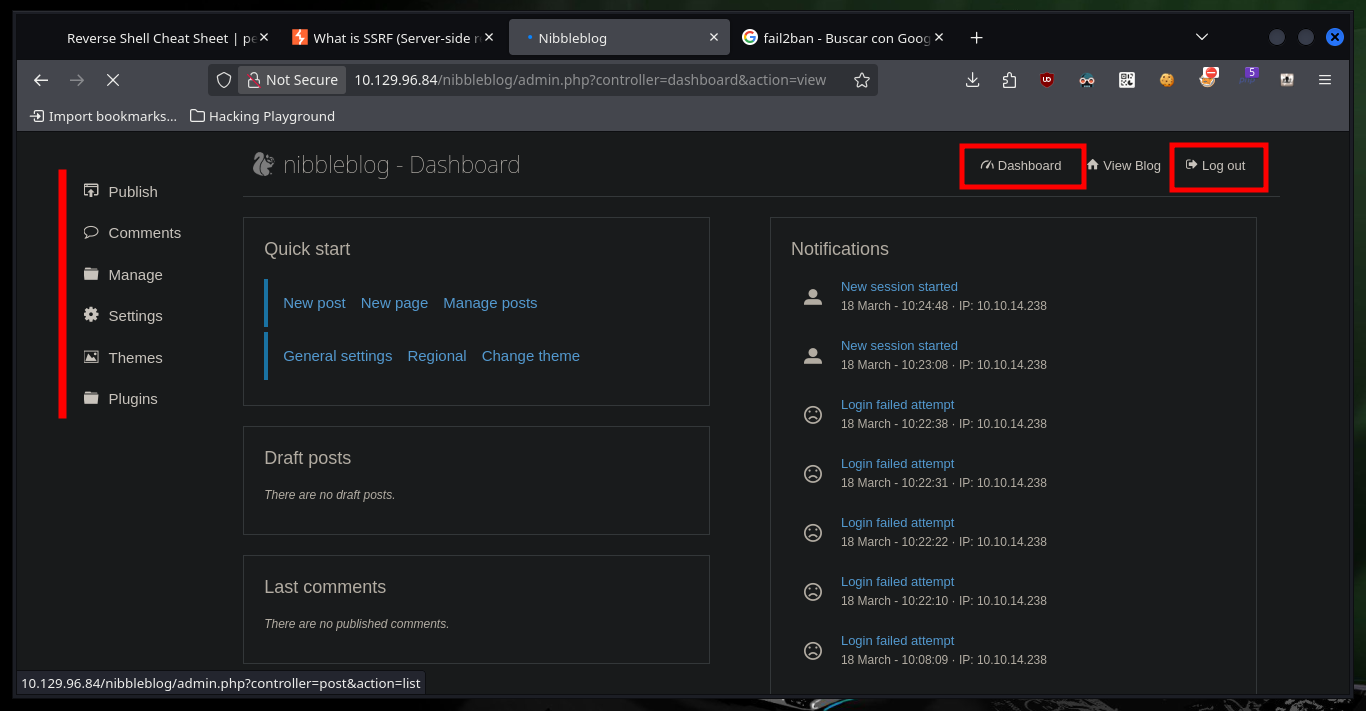Click sad face icon beside 10:08:09 failed attempt
This screenshot has height=711, width=1366.
pyautogui.click(x=813, y=650)
